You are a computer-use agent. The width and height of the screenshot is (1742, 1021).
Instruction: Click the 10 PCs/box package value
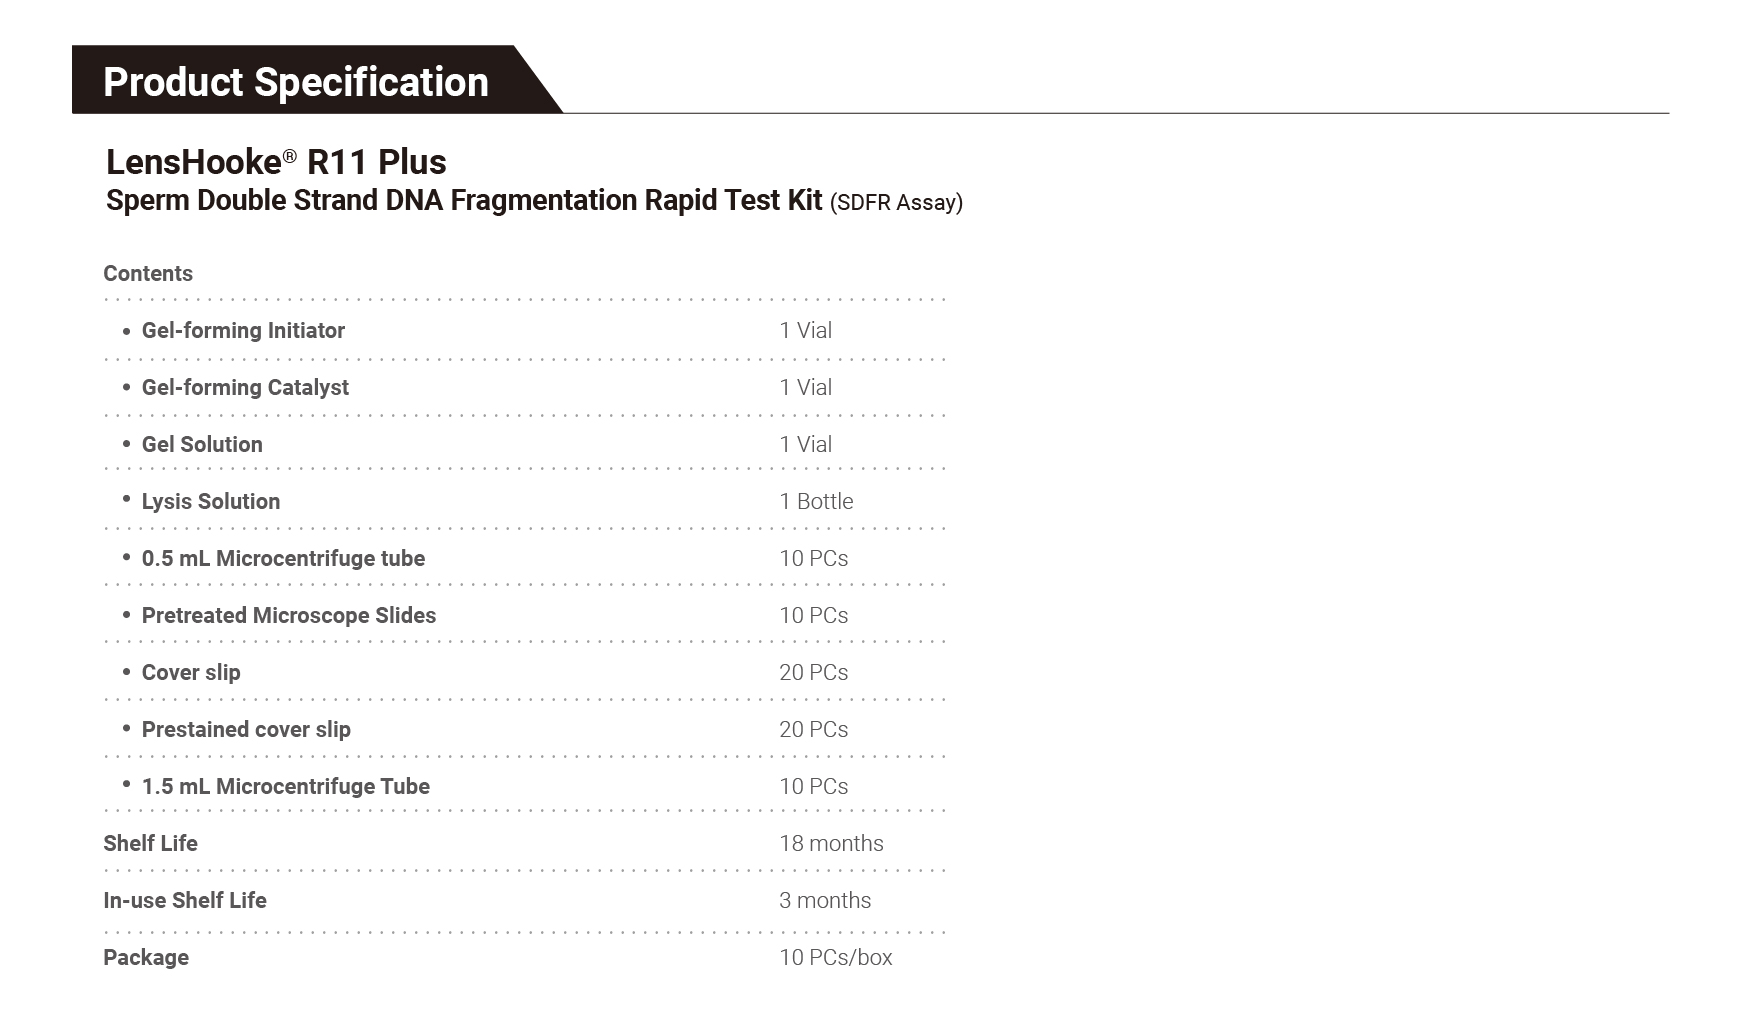pos(835,957)
